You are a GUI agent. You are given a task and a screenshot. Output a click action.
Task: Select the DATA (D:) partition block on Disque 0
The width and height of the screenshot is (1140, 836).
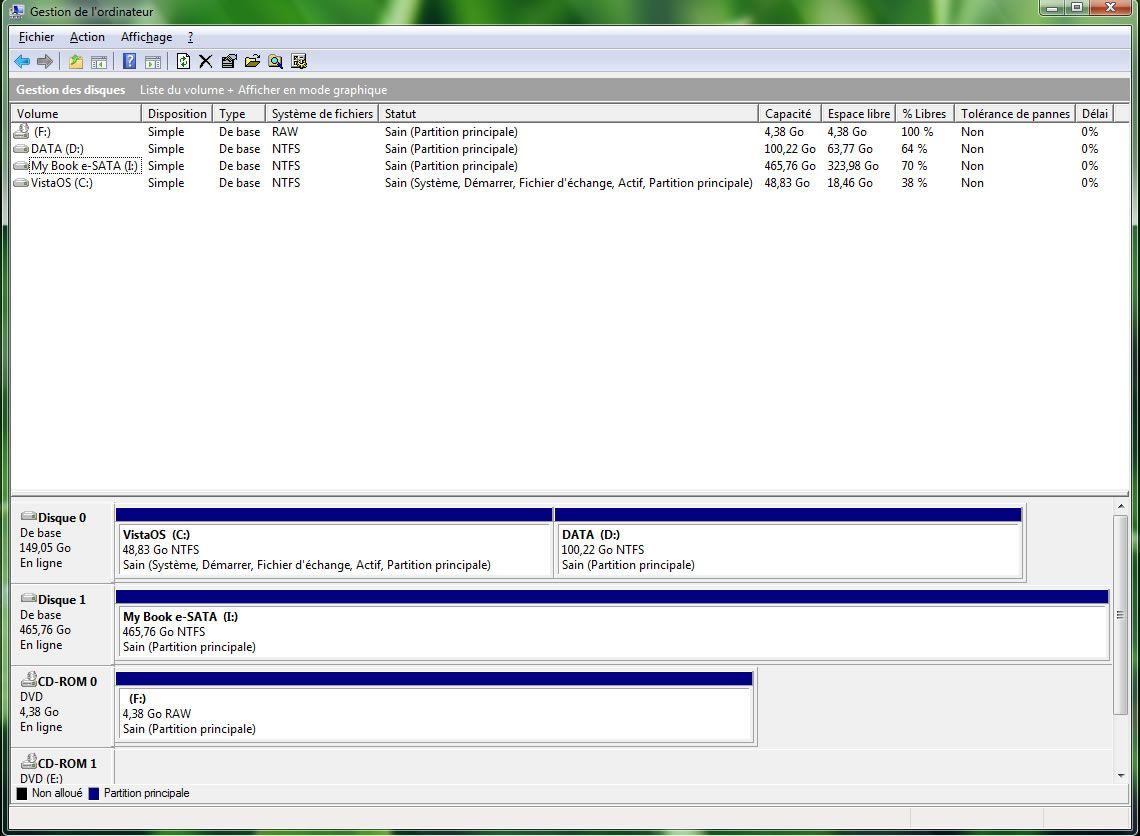tap(788, 543)
